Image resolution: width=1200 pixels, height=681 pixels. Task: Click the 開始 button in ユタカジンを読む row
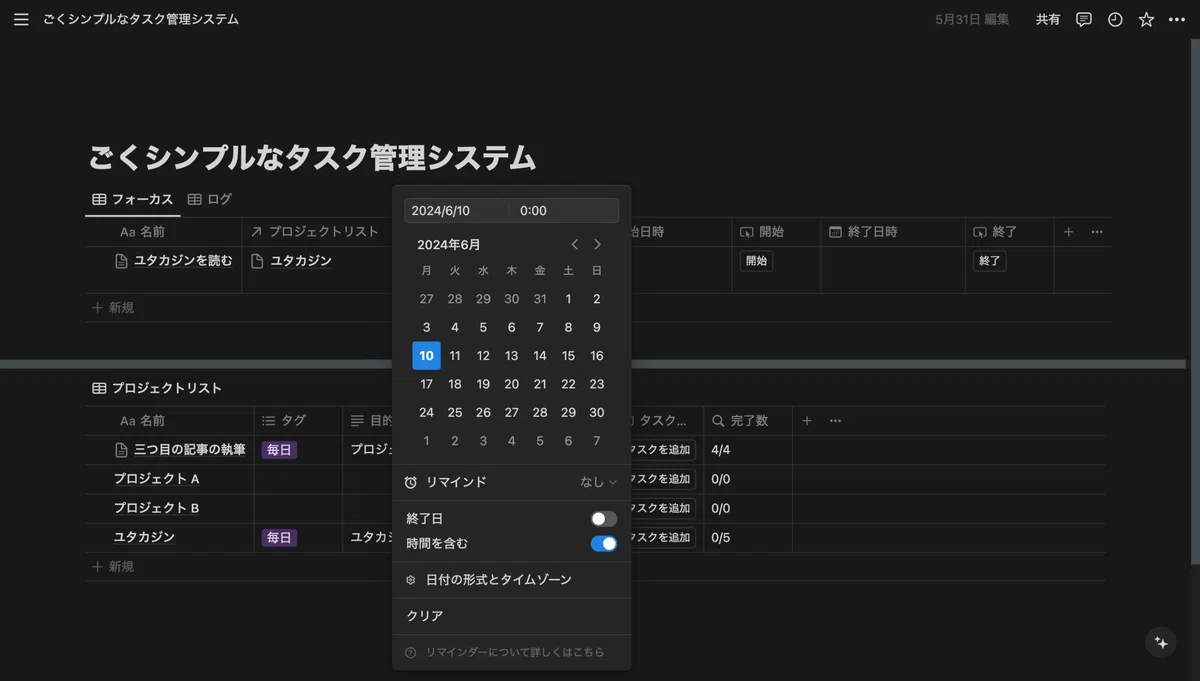(x=756, y=261)
